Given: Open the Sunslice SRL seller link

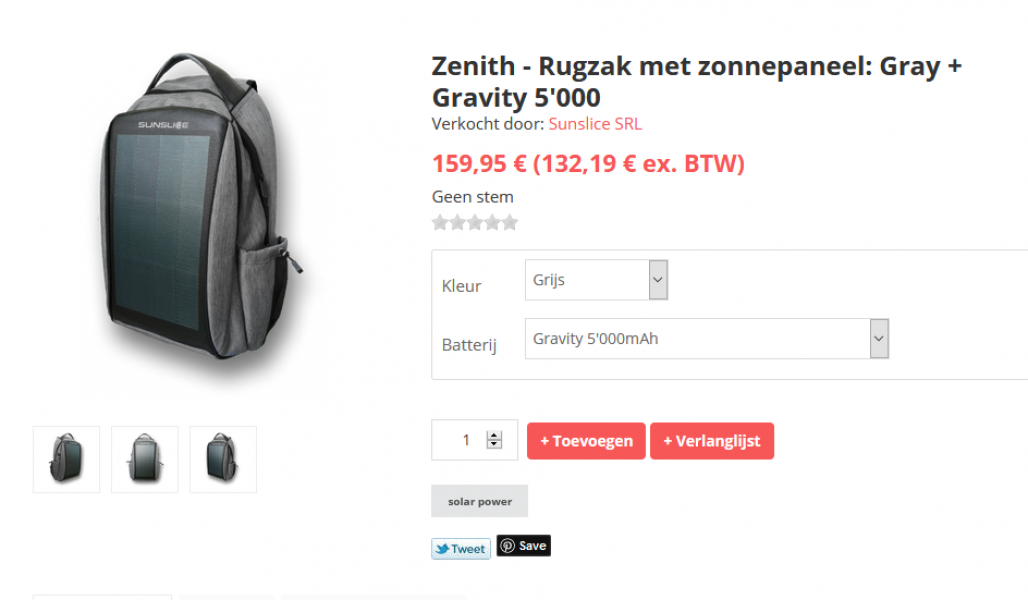Looking at the screenshot, I should [x=595, y=124].
